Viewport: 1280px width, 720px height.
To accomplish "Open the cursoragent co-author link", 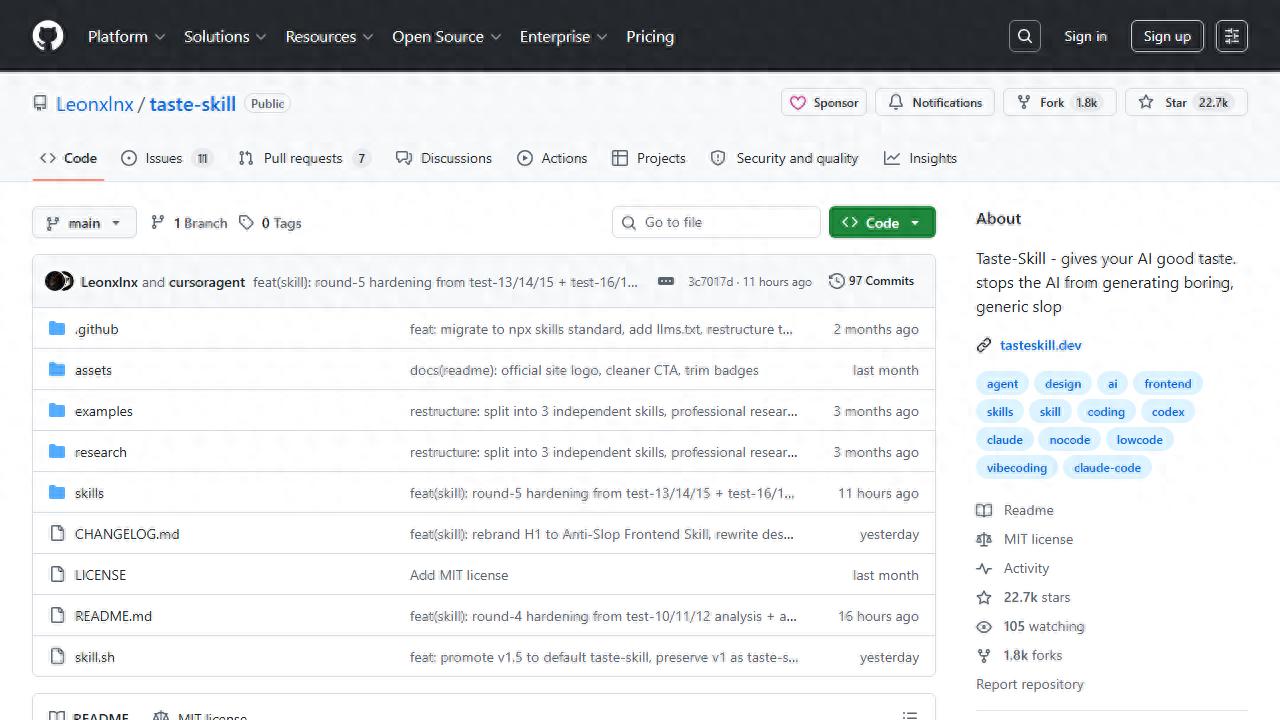I will (x=207, y=282).
